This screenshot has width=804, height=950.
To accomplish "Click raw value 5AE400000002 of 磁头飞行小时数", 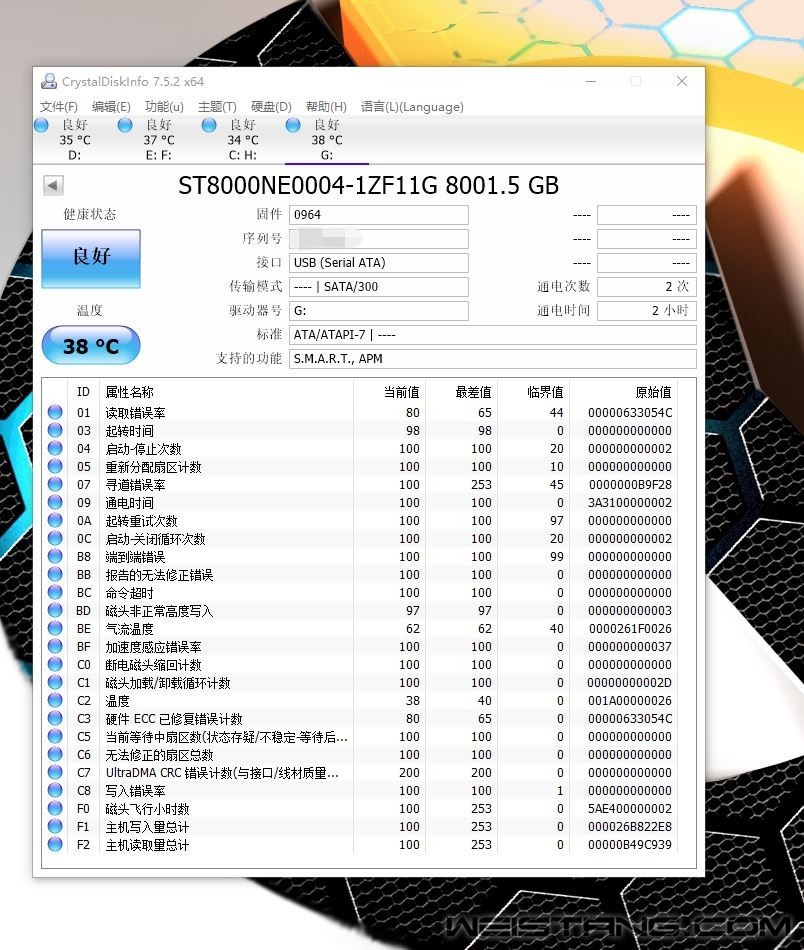I will (630, 808).
